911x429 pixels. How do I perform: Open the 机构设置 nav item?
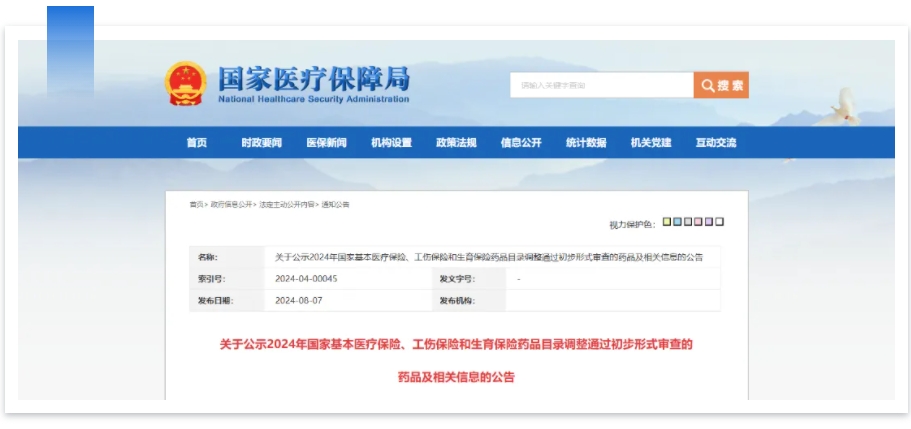click(391, 143)
